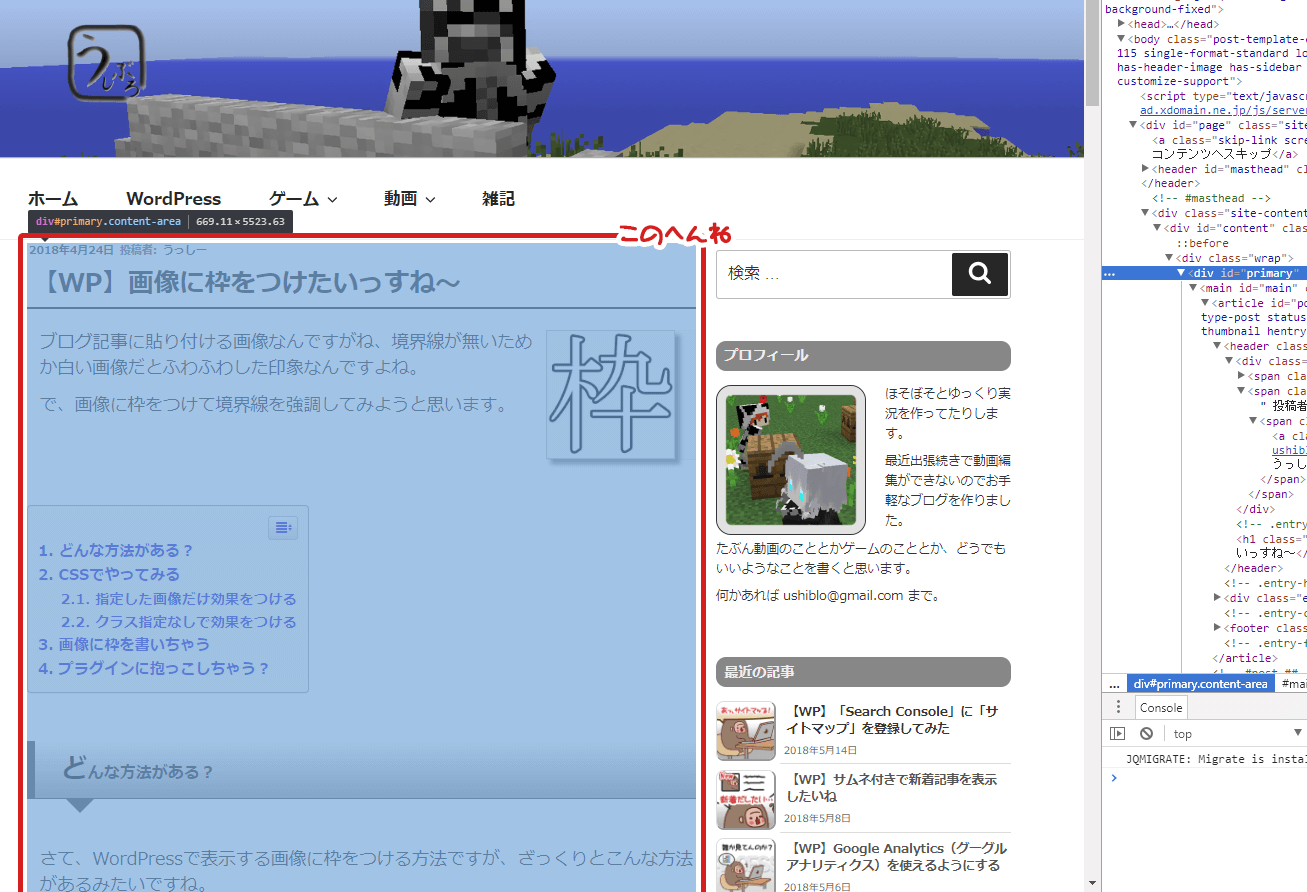This screenshot has width=1307, height=892.
Task: Clear the console with block icon
Action: 1146,733
